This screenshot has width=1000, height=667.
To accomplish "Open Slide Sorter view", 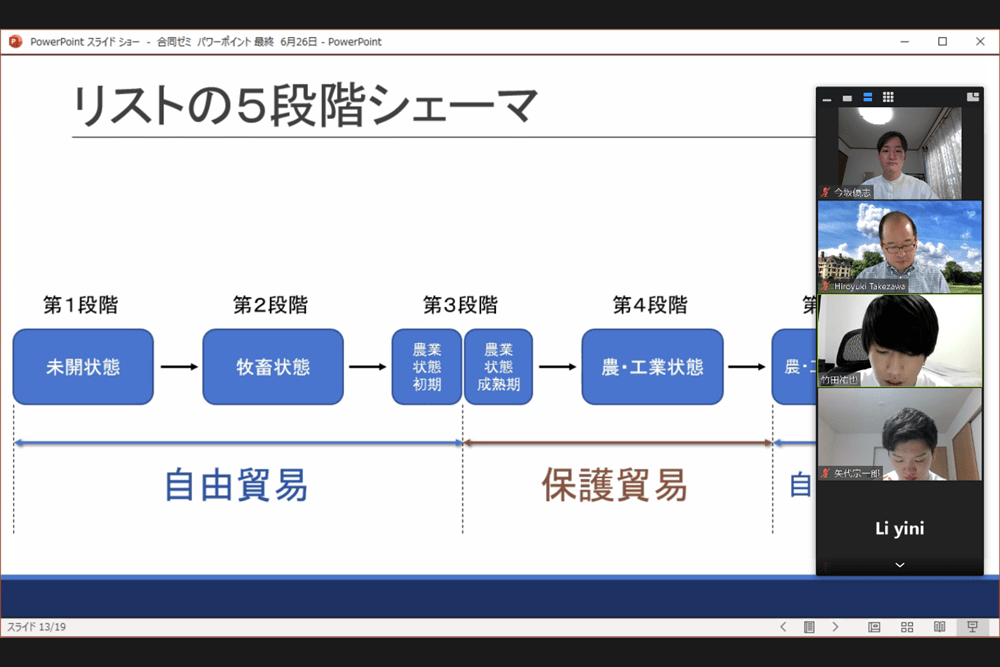I will [907, 627].
